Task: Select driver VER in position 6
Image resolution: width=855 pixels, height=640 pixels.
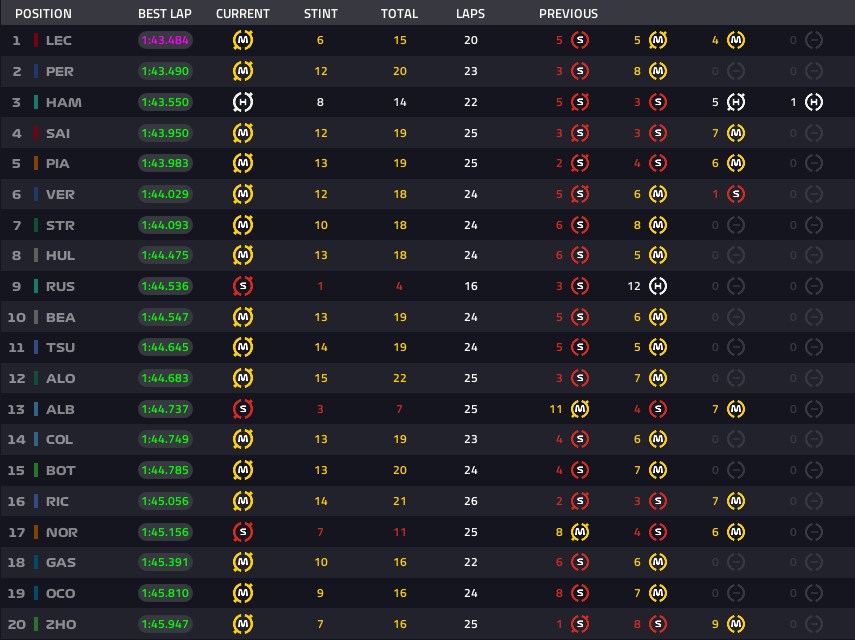Action: pyautogui.click(x=60, y=194)
